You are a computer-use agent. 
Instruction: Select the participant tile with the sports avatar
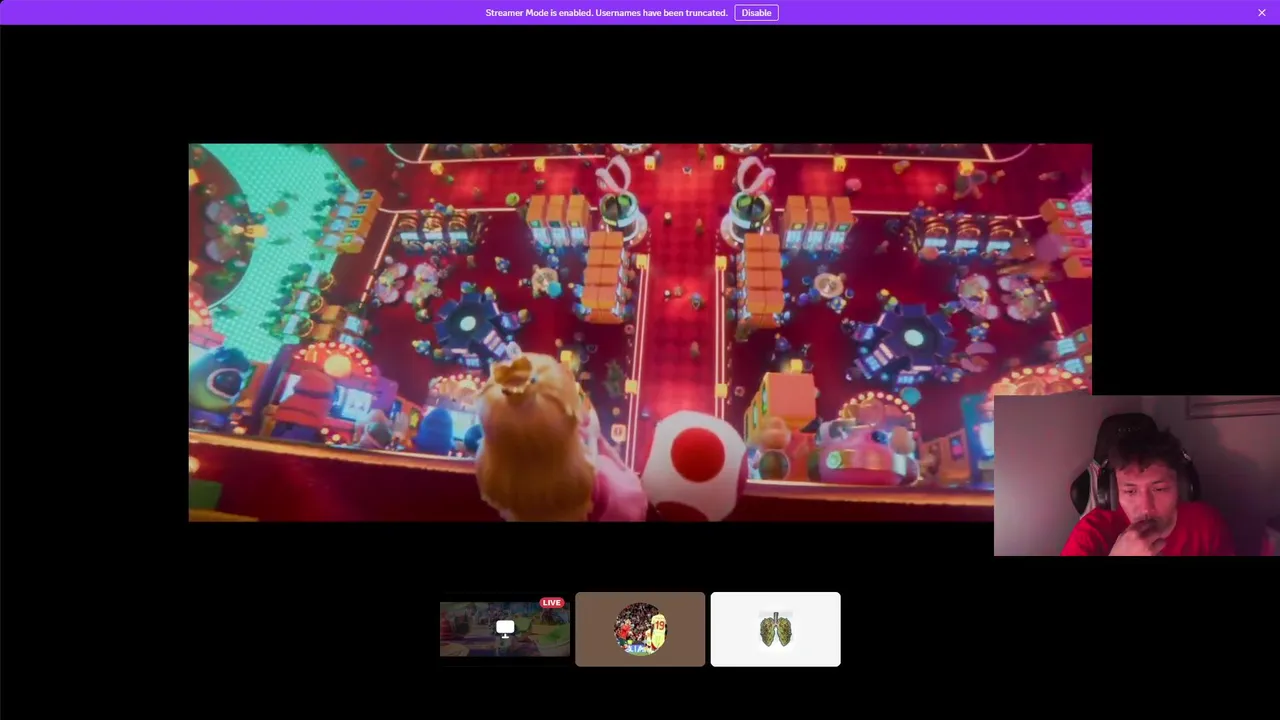[640, 629]
